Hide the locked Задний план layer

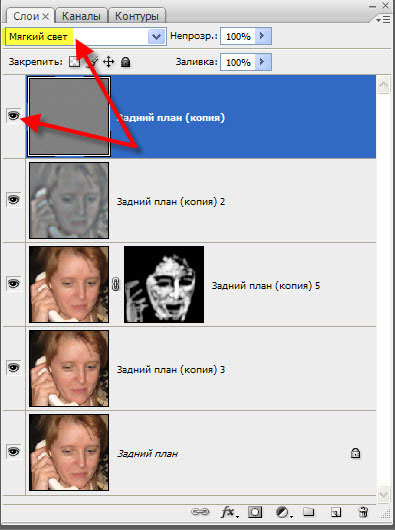[x=14, y=452]
